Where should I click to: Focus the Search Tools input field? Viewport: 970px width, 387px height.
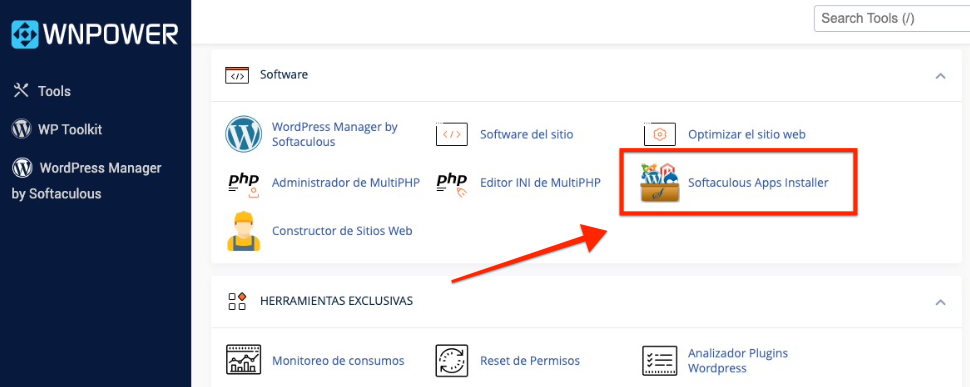[891, 19]
